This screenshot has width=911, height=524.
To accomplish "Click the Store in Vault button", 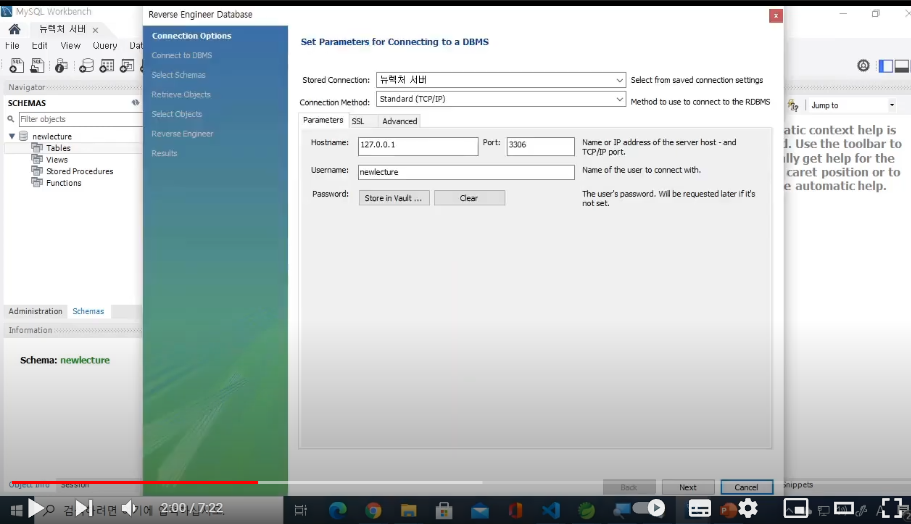I will (394, 198).
